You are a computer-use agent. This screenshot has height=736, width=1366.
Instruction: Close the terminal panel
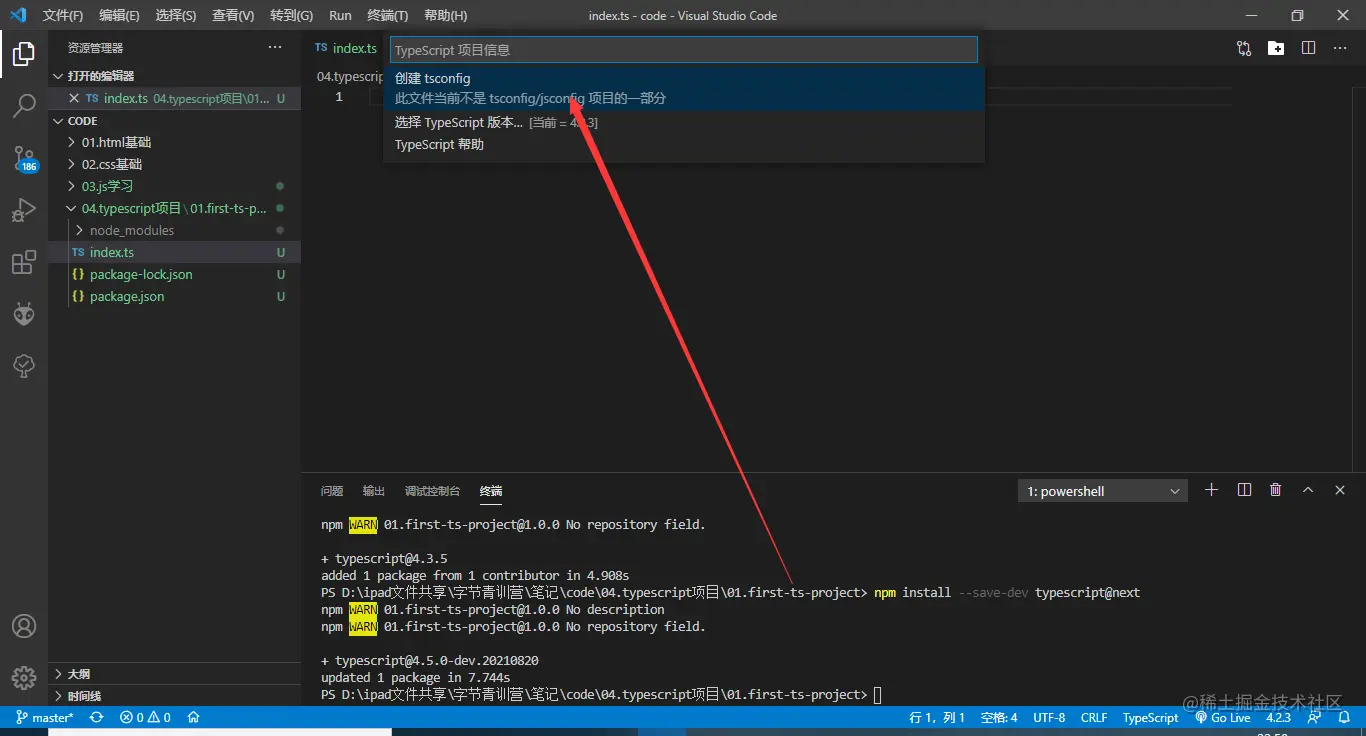(1340, 490)
